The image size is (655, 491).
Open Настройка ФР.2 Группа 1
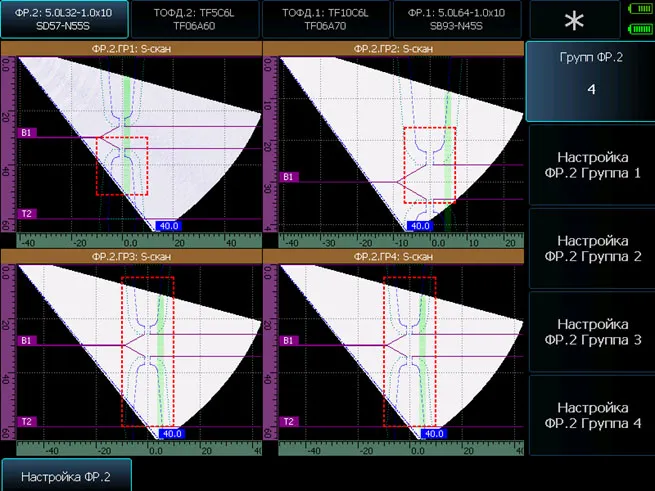click(590, 165)
